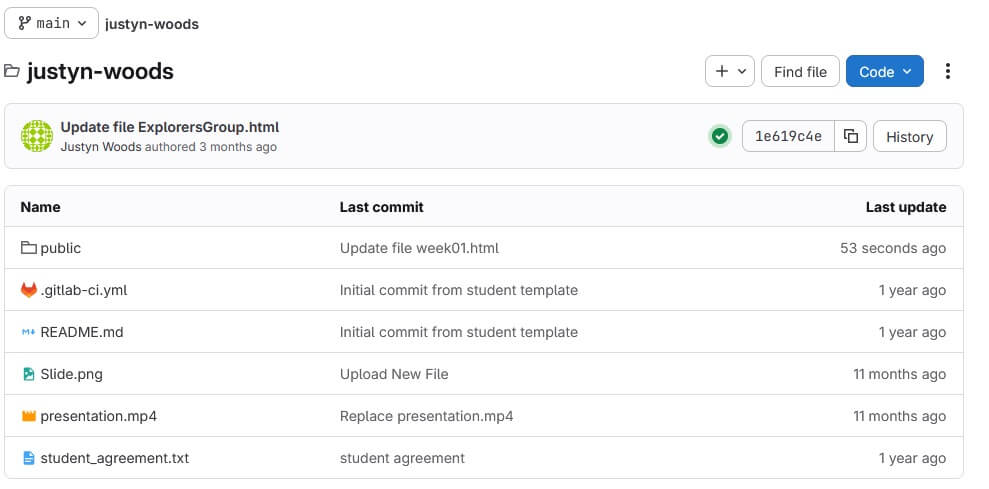989x489 pixels.
Task: Click the justyn-woods breadcrumb link
Action: point(151,24)
